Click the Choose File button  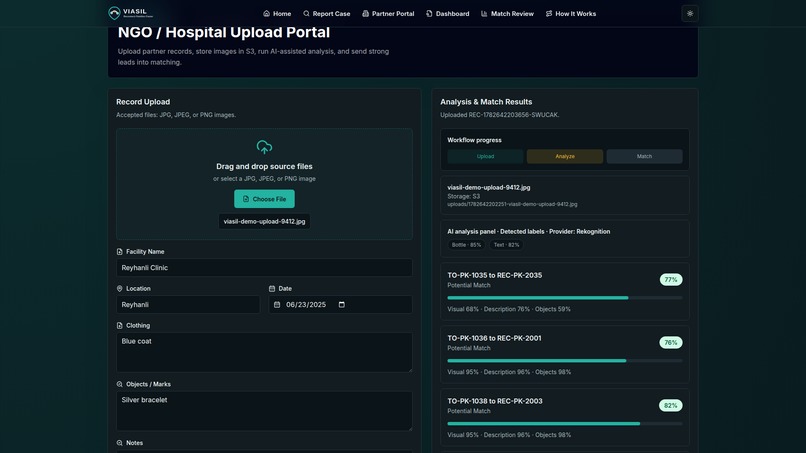(x=264, y=199)
